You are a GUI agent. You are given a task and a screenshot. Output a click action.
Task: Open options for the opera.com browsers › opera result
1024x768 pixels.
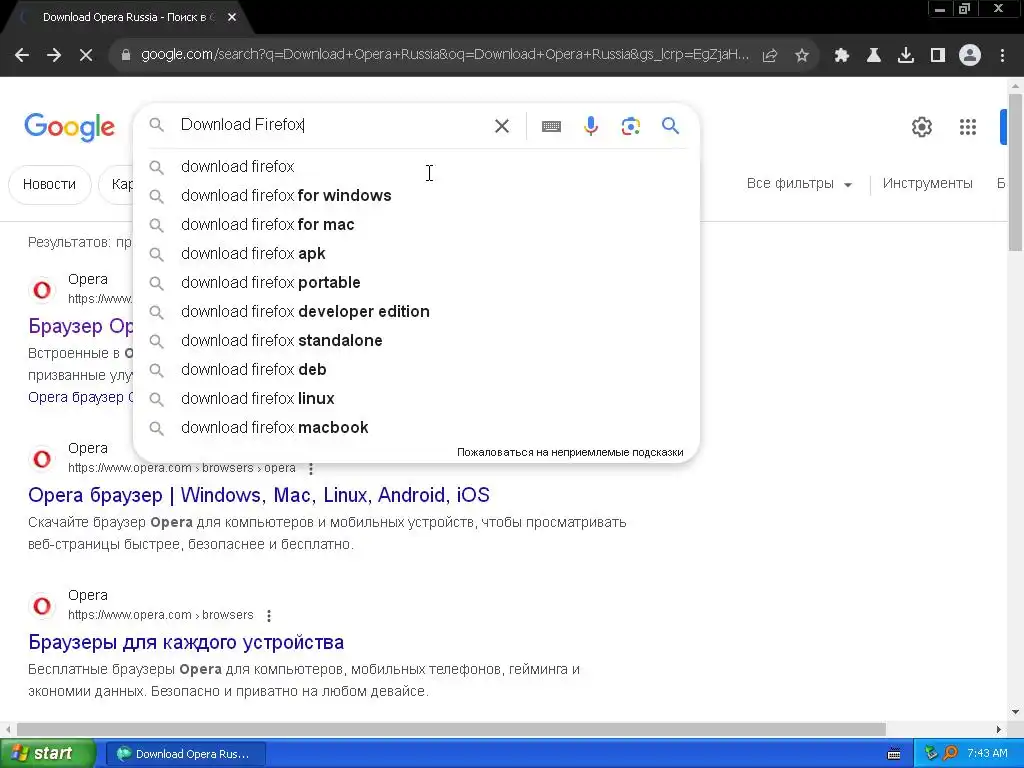point(311,468)
